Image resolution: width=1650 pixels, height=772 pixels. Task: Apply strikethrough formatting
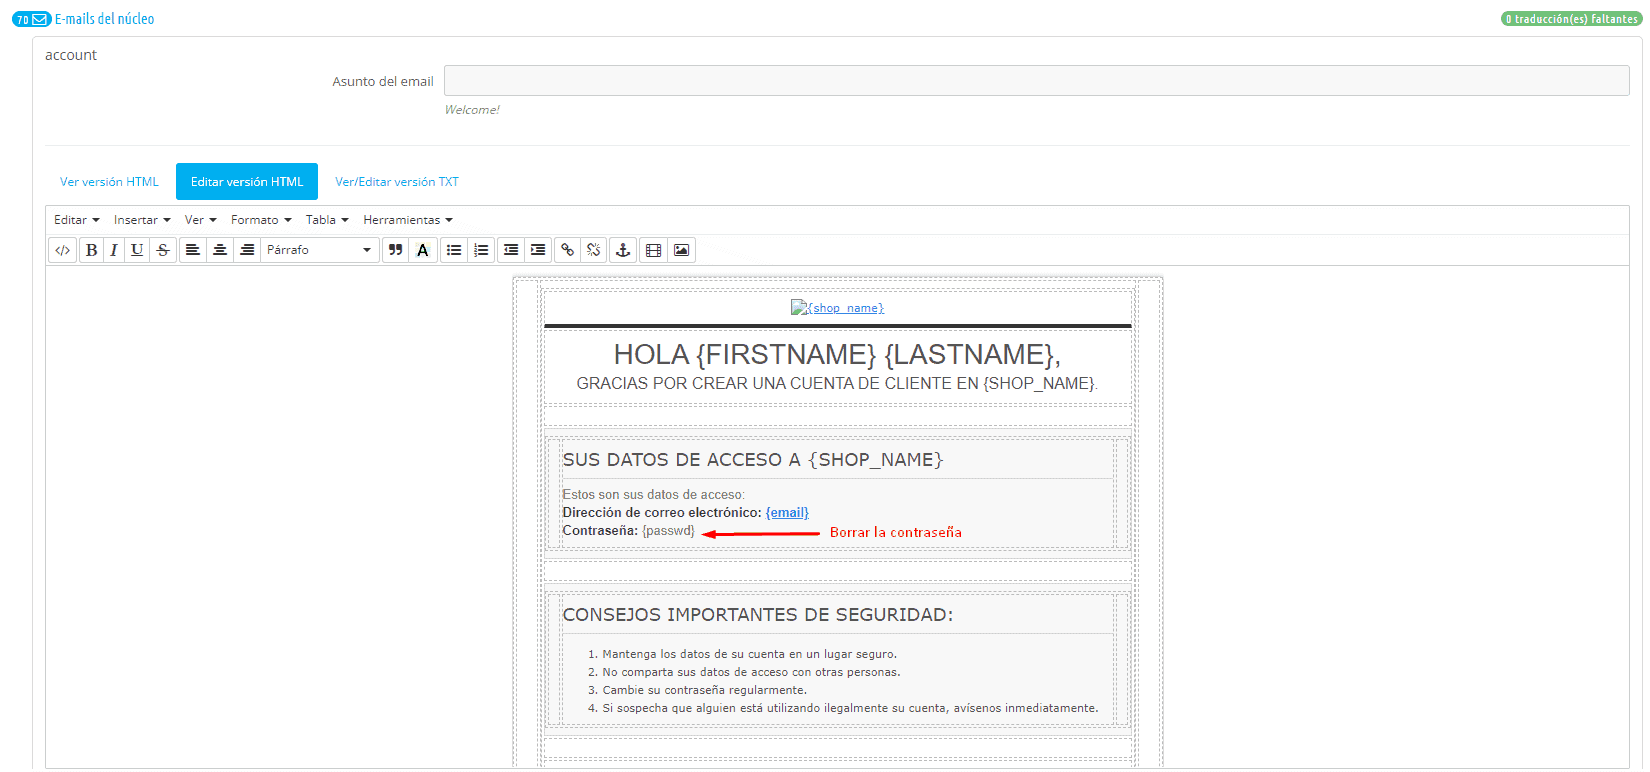tap(163, 250)
